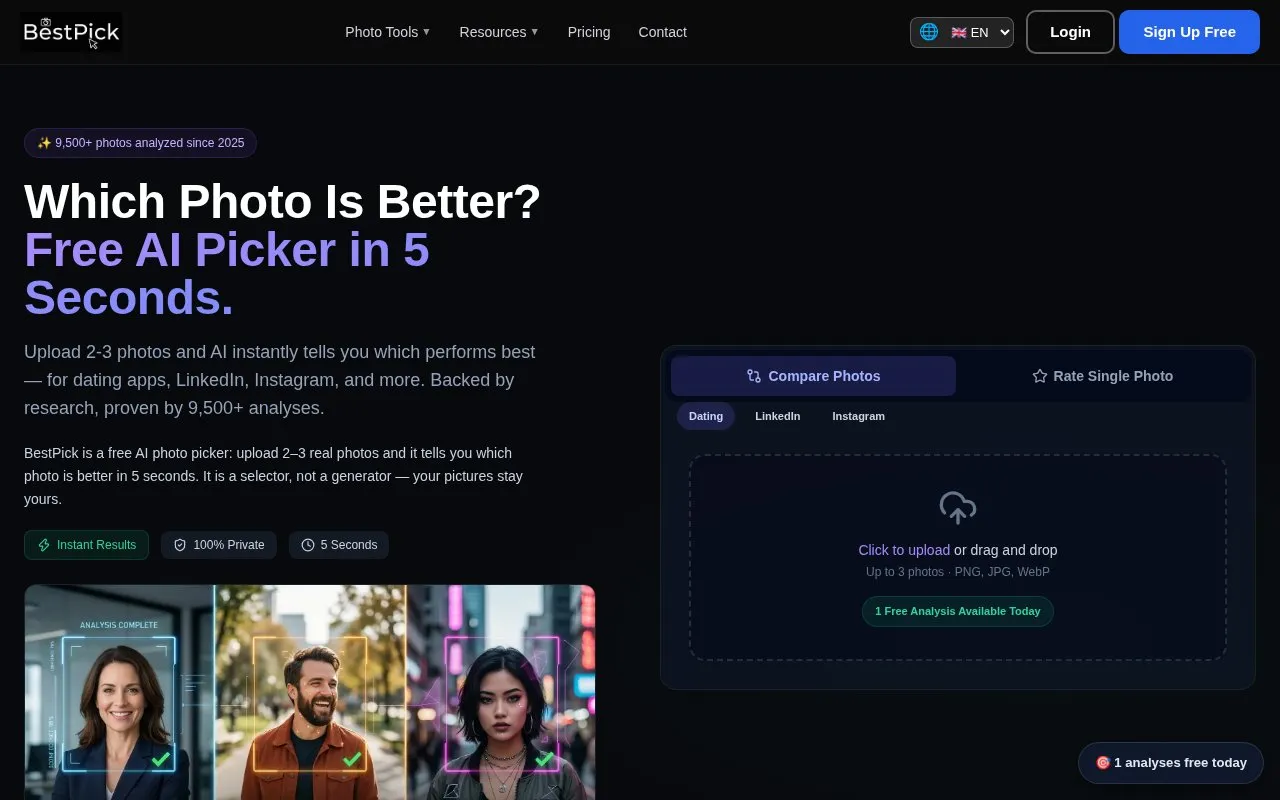Click the BestPick logo
This screenshot has height=800, width=1280.
coord(71,32)
